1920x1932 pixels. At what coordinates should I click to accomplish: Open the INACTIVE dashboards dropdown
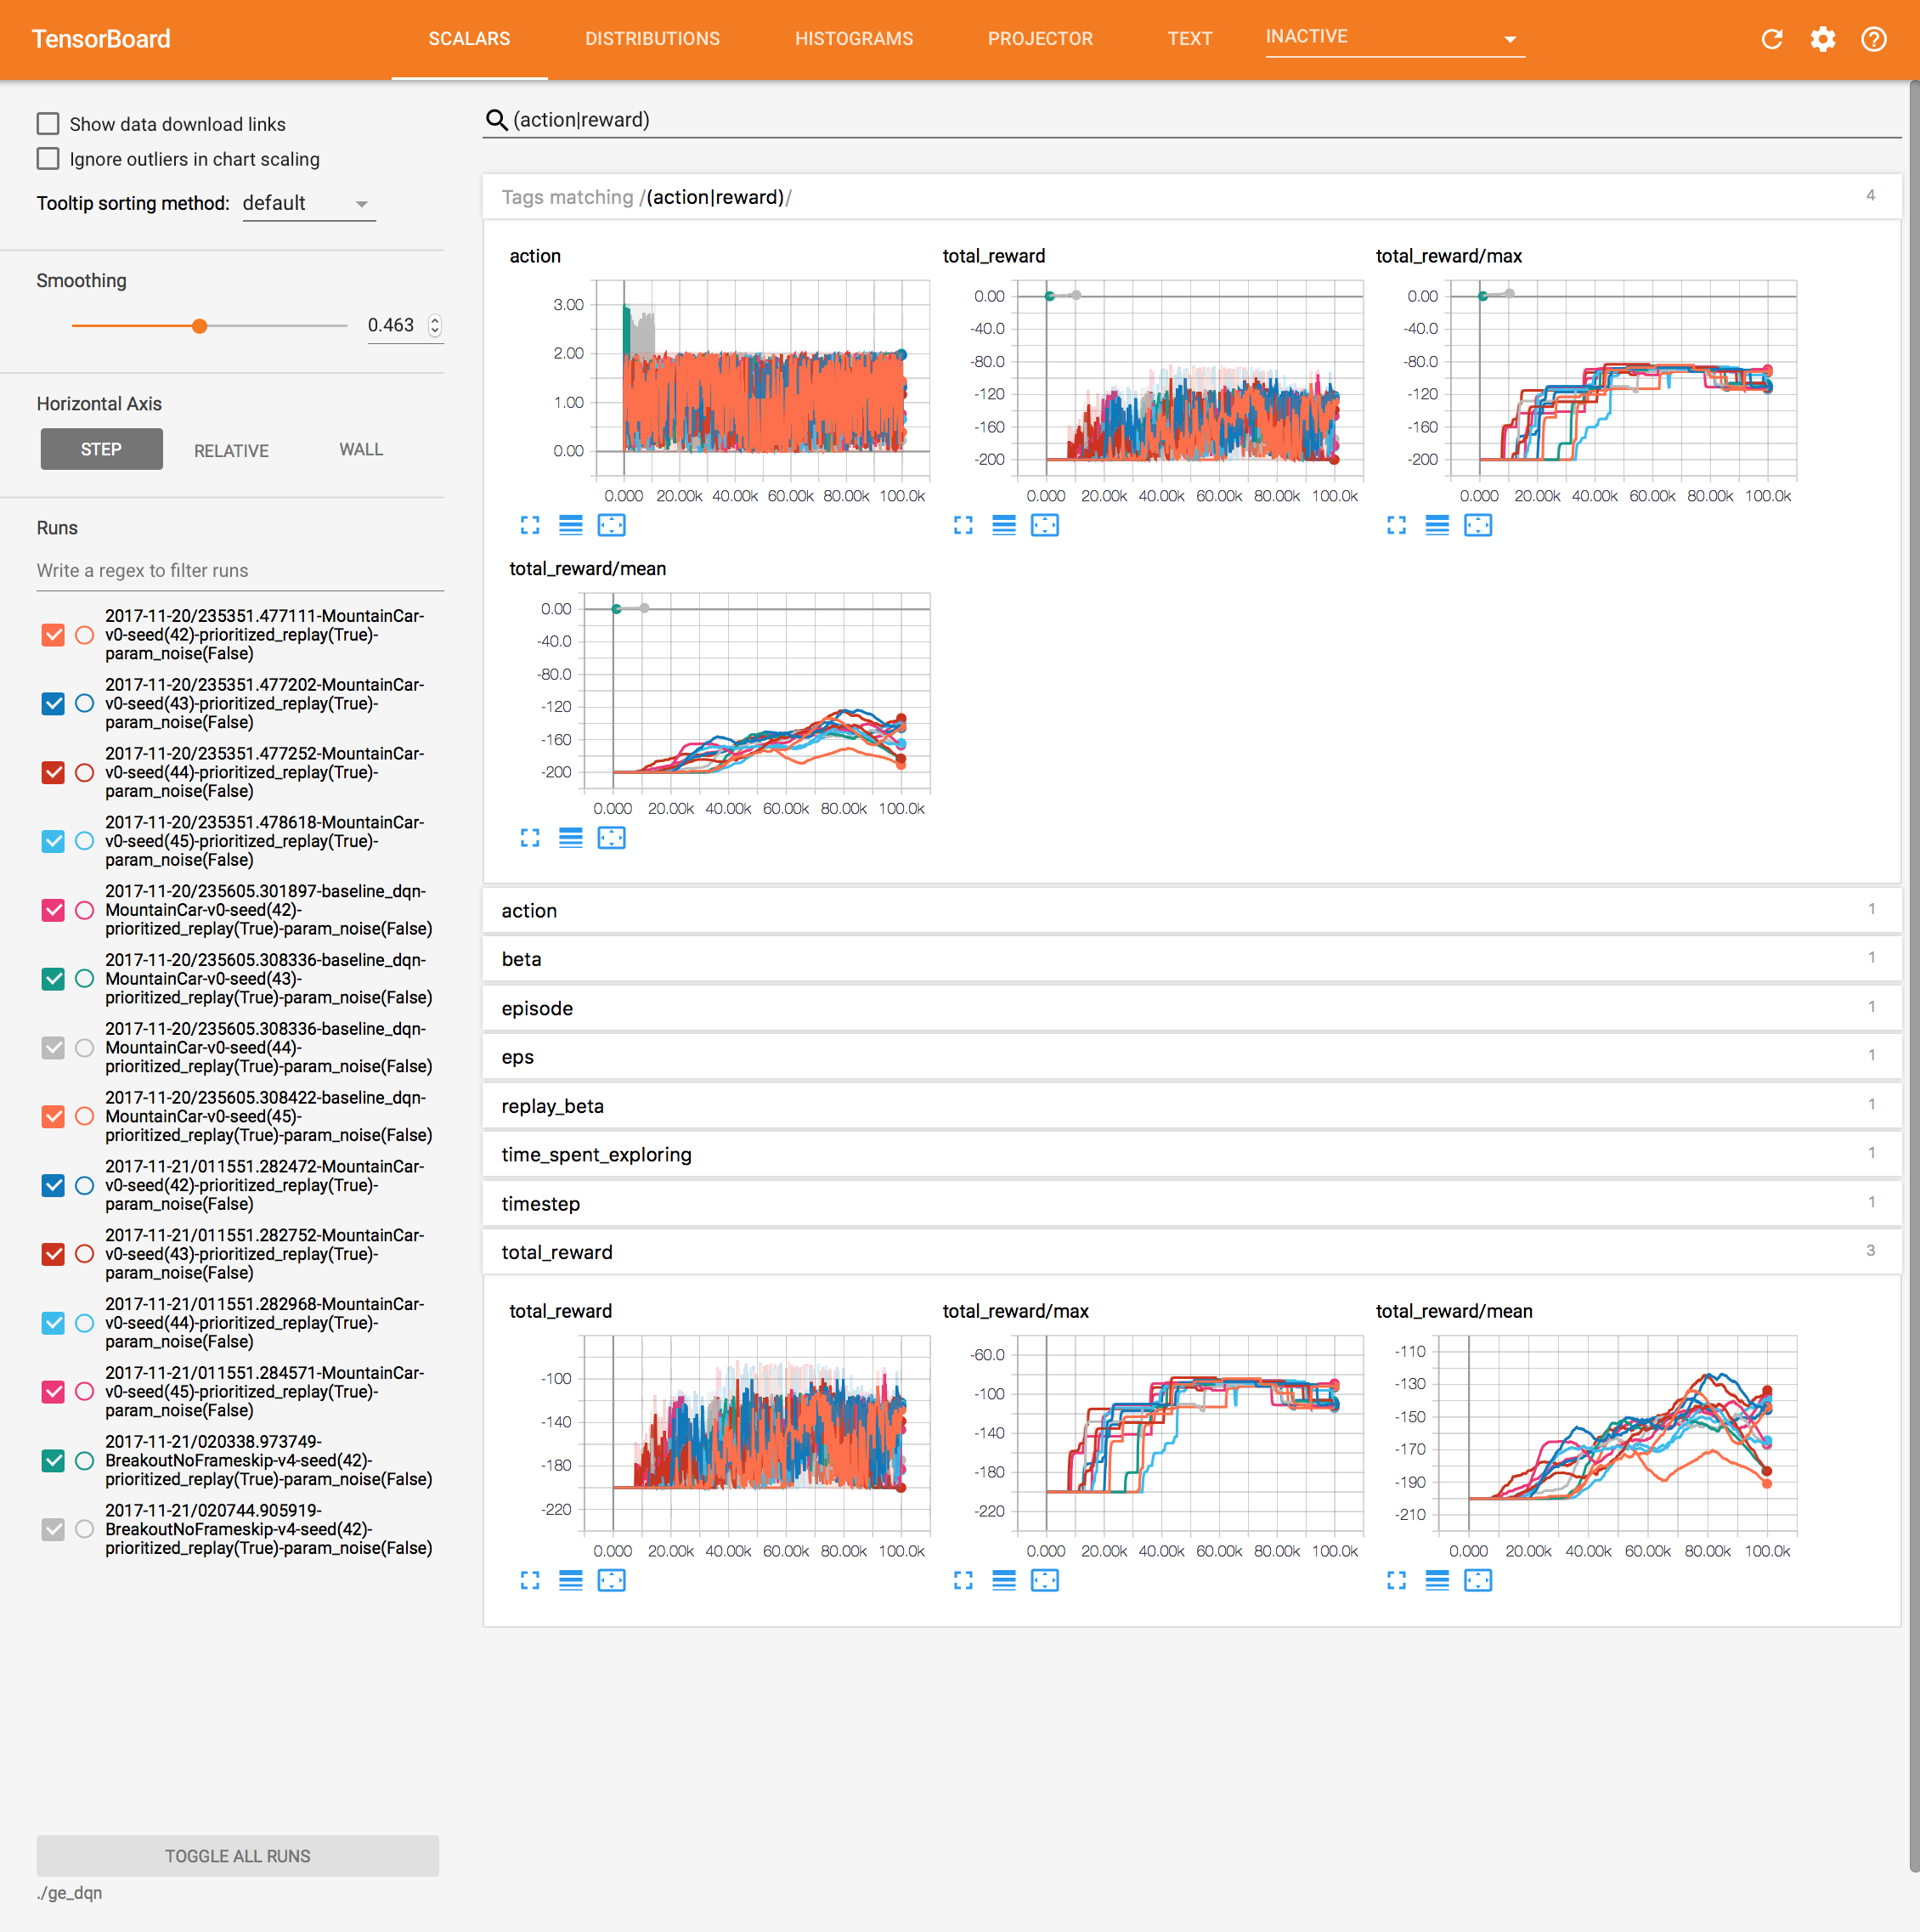click(x=1394, y=38)
